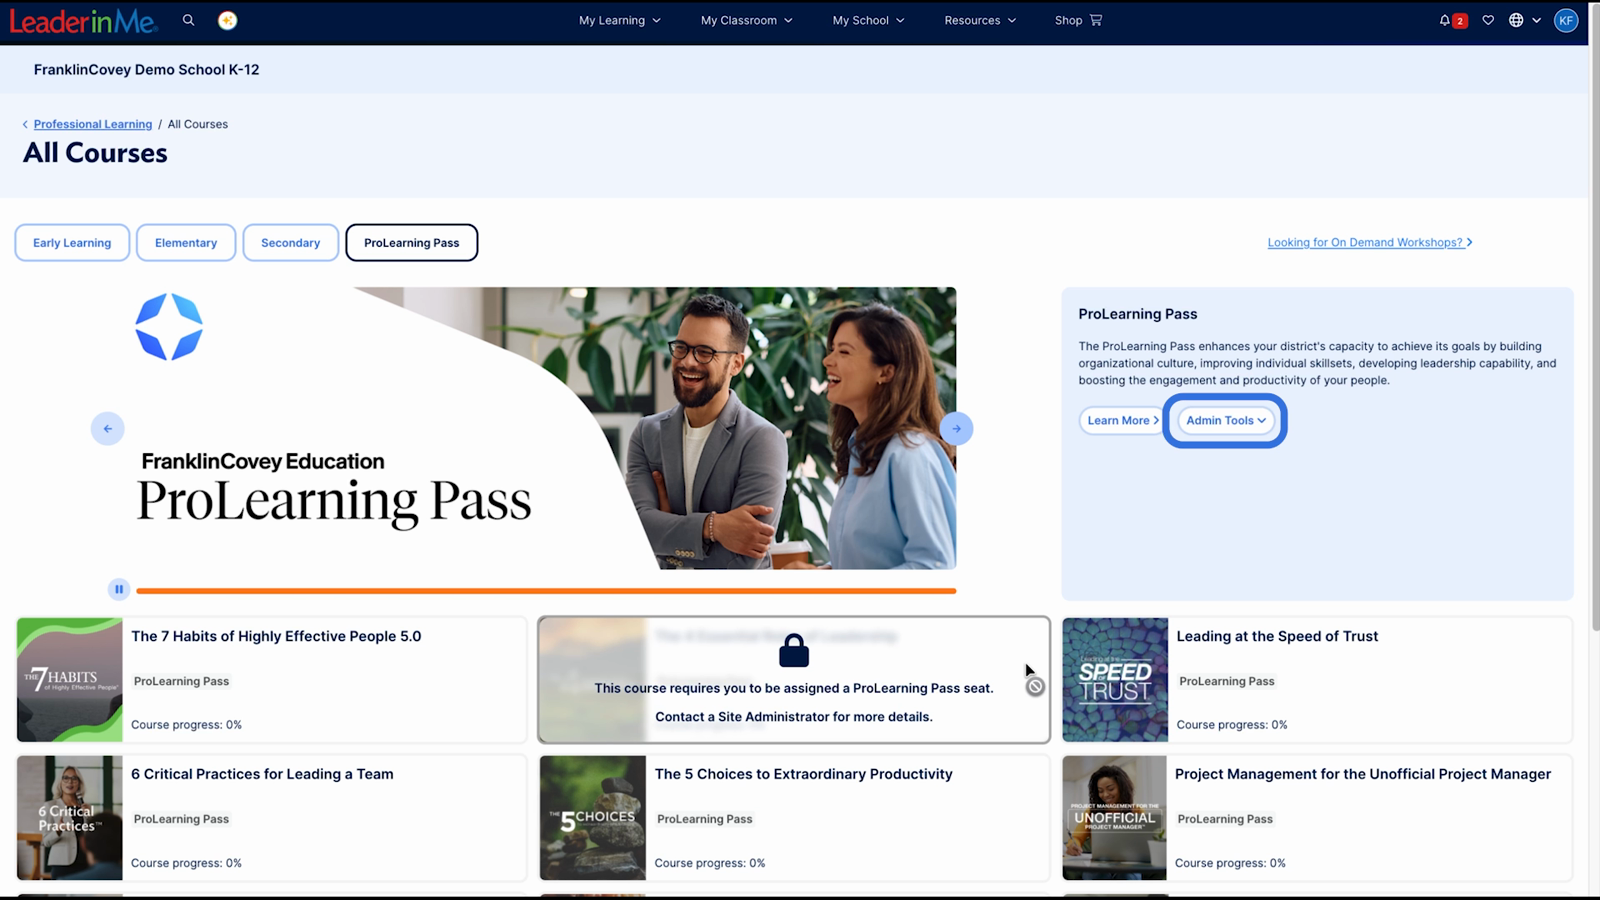Open the Admin Tools dropdown

(x=1226, y=421)
